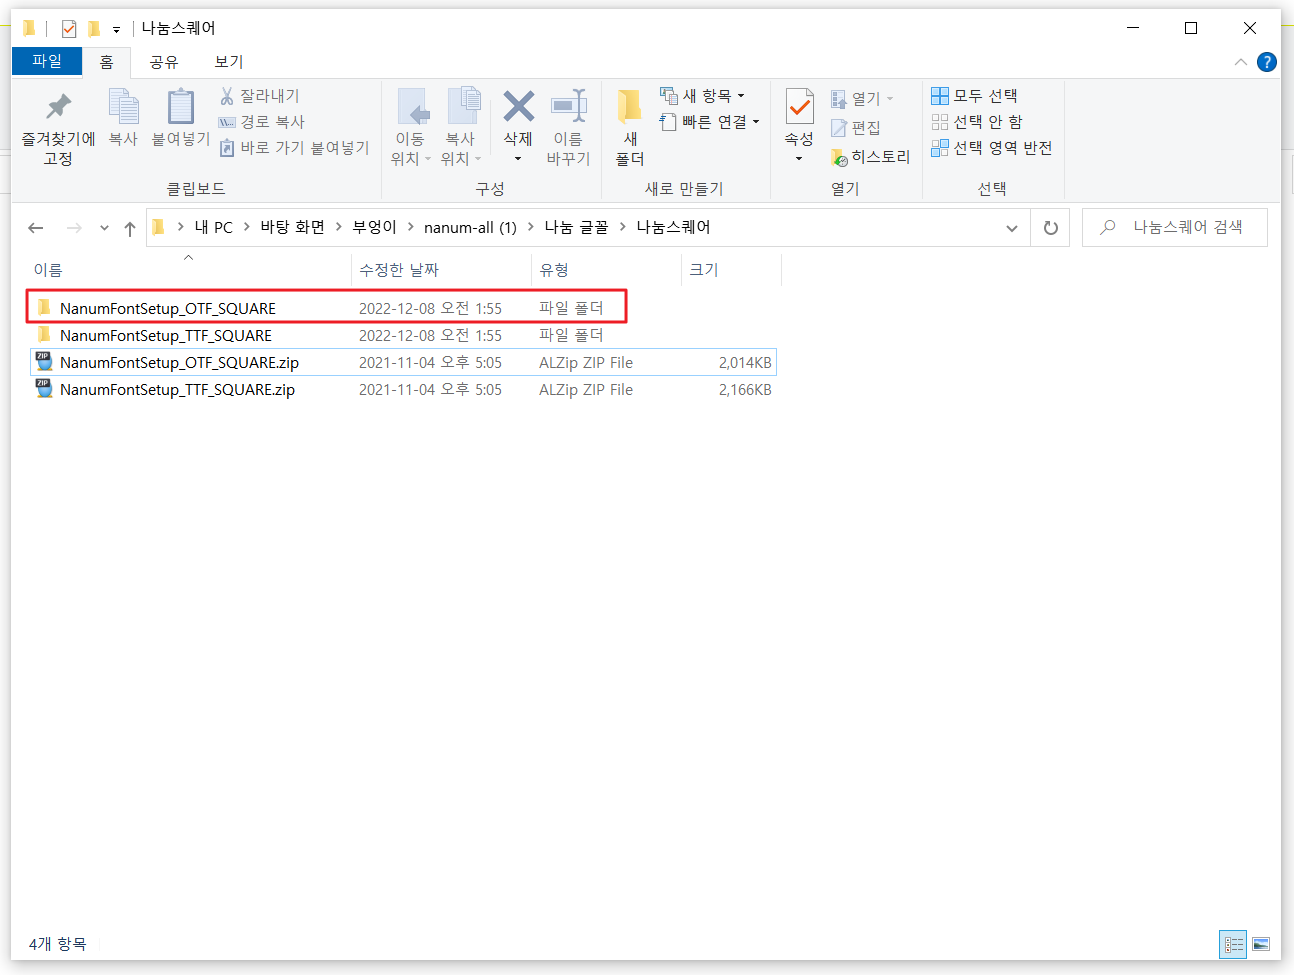This screenshot has width=1294, height=975.
Task: Click Cut (잘라내기) scissors item
Action: pos(259,96)
